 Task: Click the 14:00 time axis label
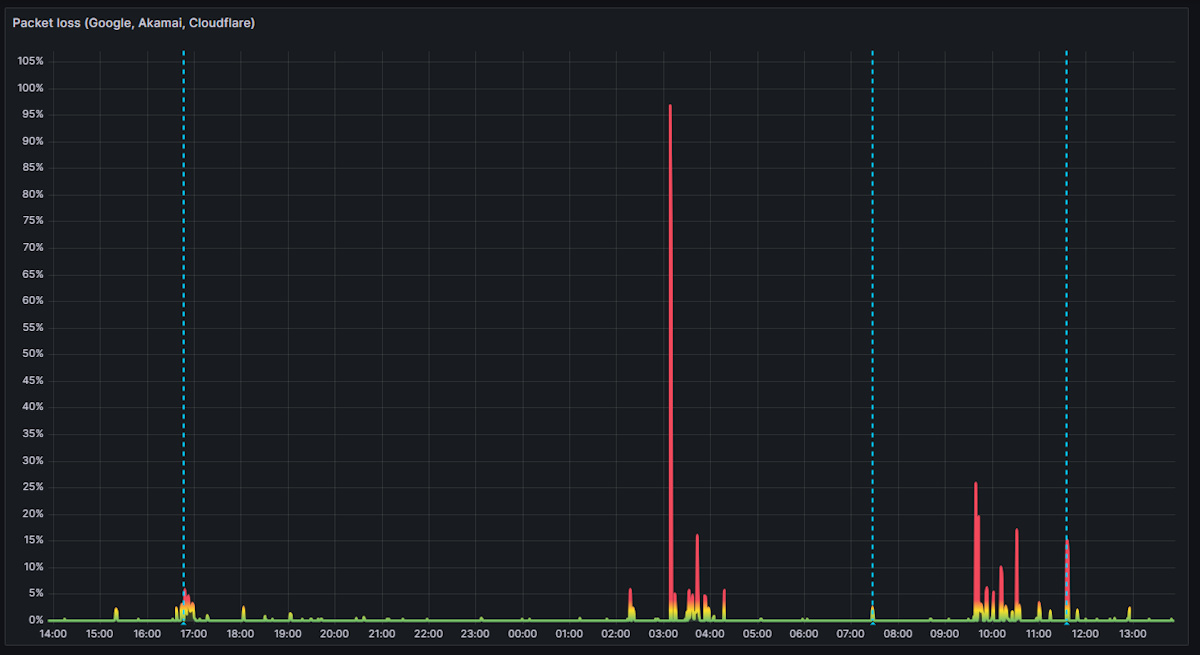tap(53, 633)
